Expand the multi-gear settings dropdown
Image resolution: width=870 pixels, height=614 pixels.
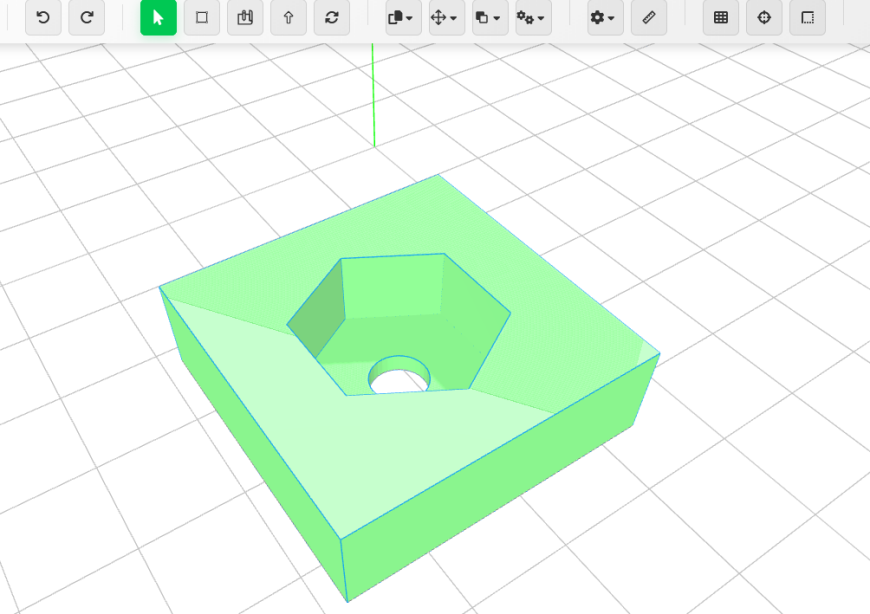pos(532,18)
